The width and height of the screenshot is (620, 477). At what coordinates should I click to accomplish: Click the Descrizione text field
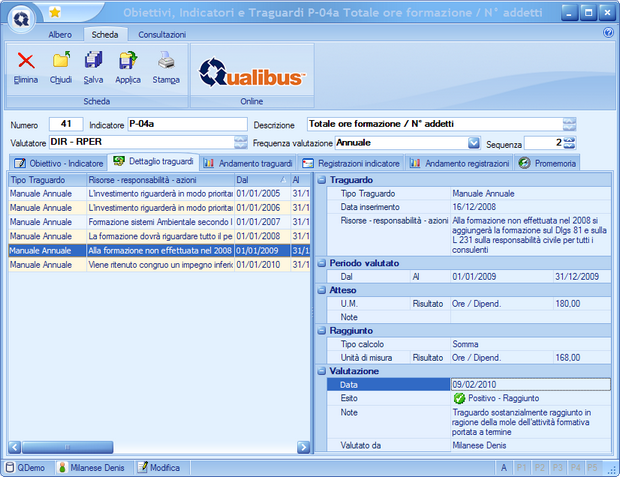point(433,124)
